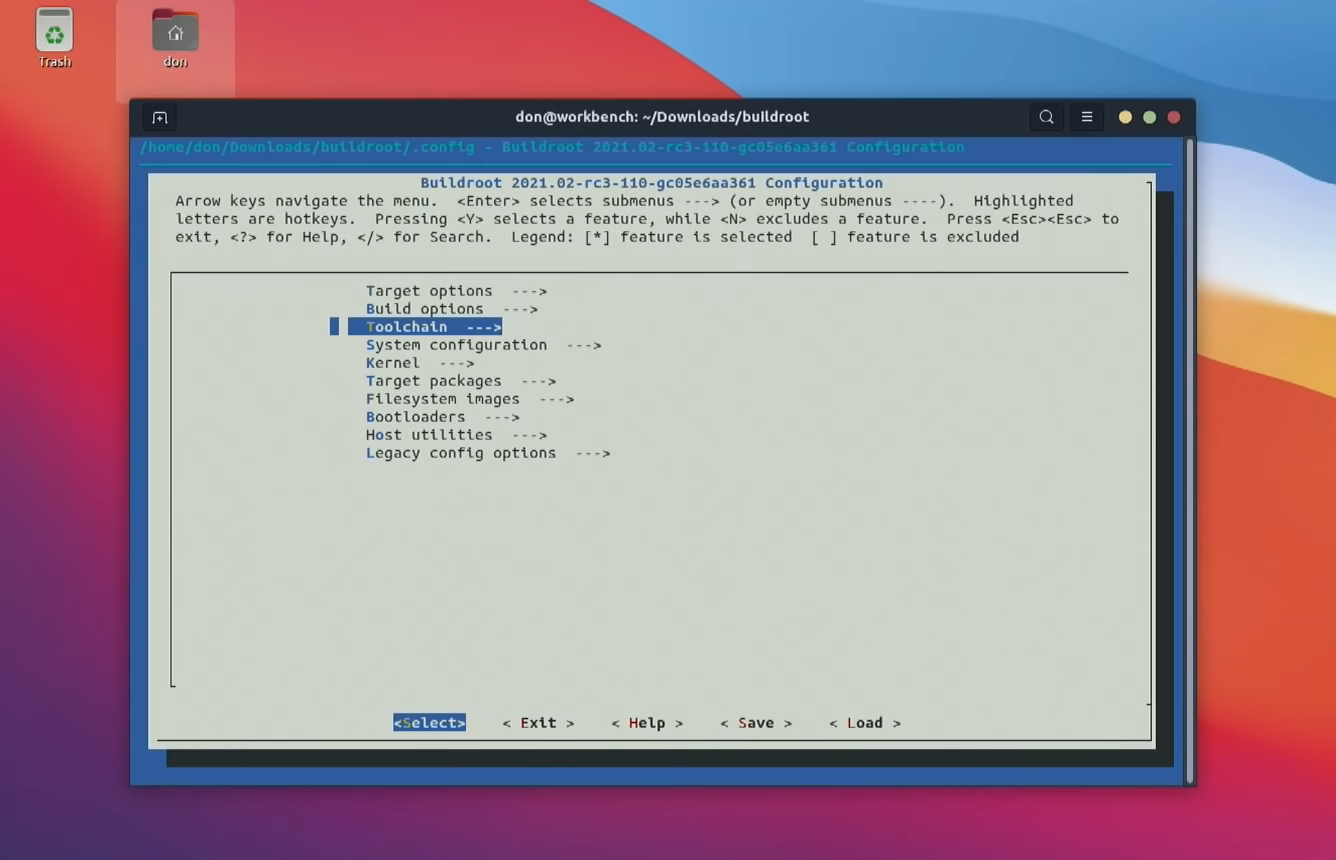The image size is (1336, 860).
Task: Open the Bootloaders submenu
Action: (x=414, y=416)
